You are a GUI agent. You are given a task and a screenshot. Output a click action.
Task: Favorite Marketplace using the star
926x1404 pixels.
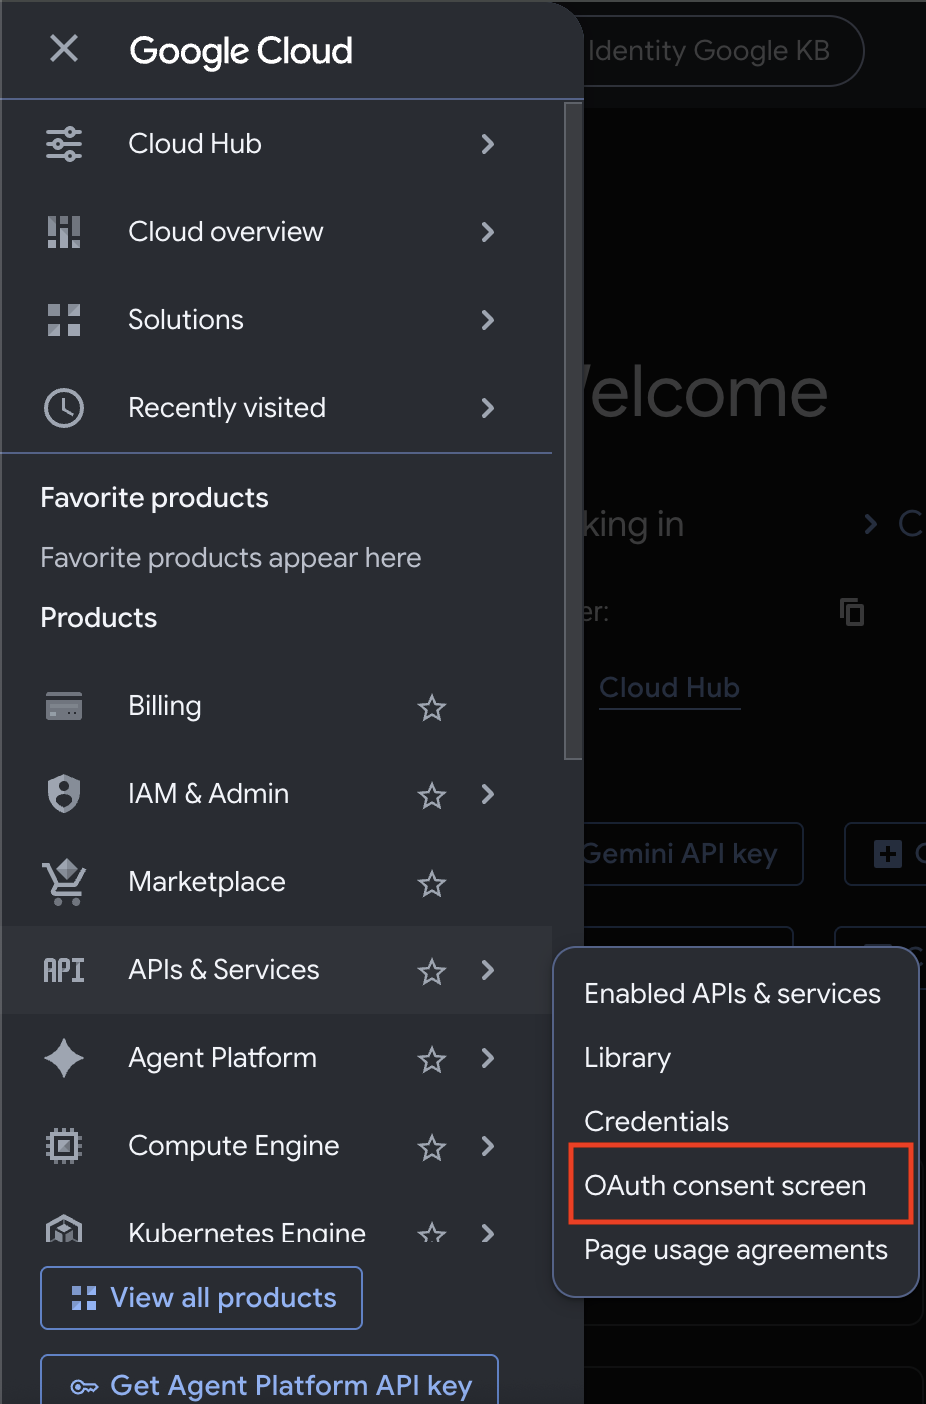[x=432, y=884]
